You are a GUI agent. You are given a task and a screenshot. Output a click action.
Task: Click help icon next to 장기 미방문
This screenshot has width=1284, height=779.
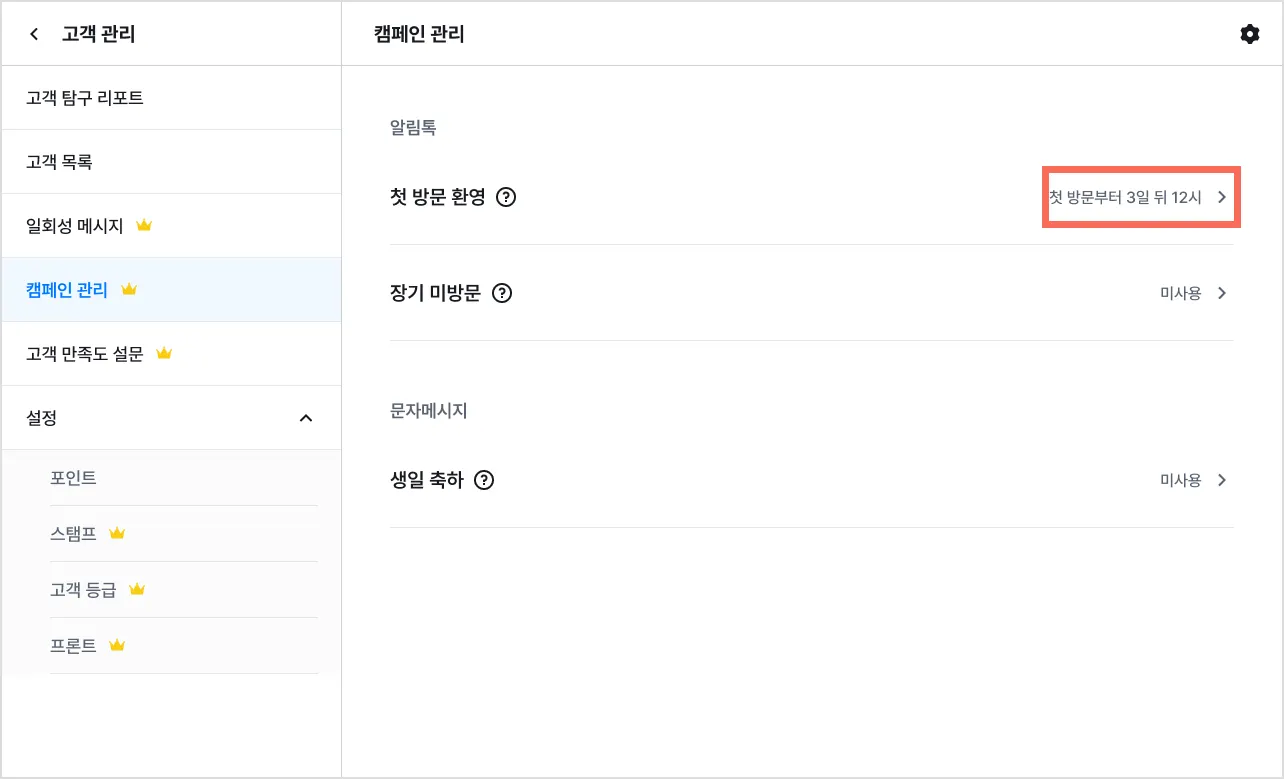click(x=502, y=293)
